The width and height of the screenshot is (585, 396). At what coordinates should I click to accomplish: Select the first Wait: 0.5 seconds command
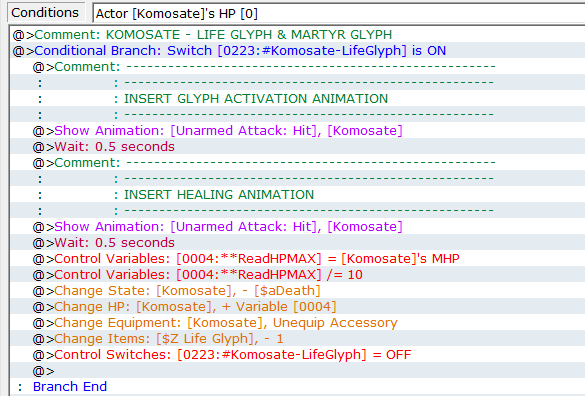(298, 147)
